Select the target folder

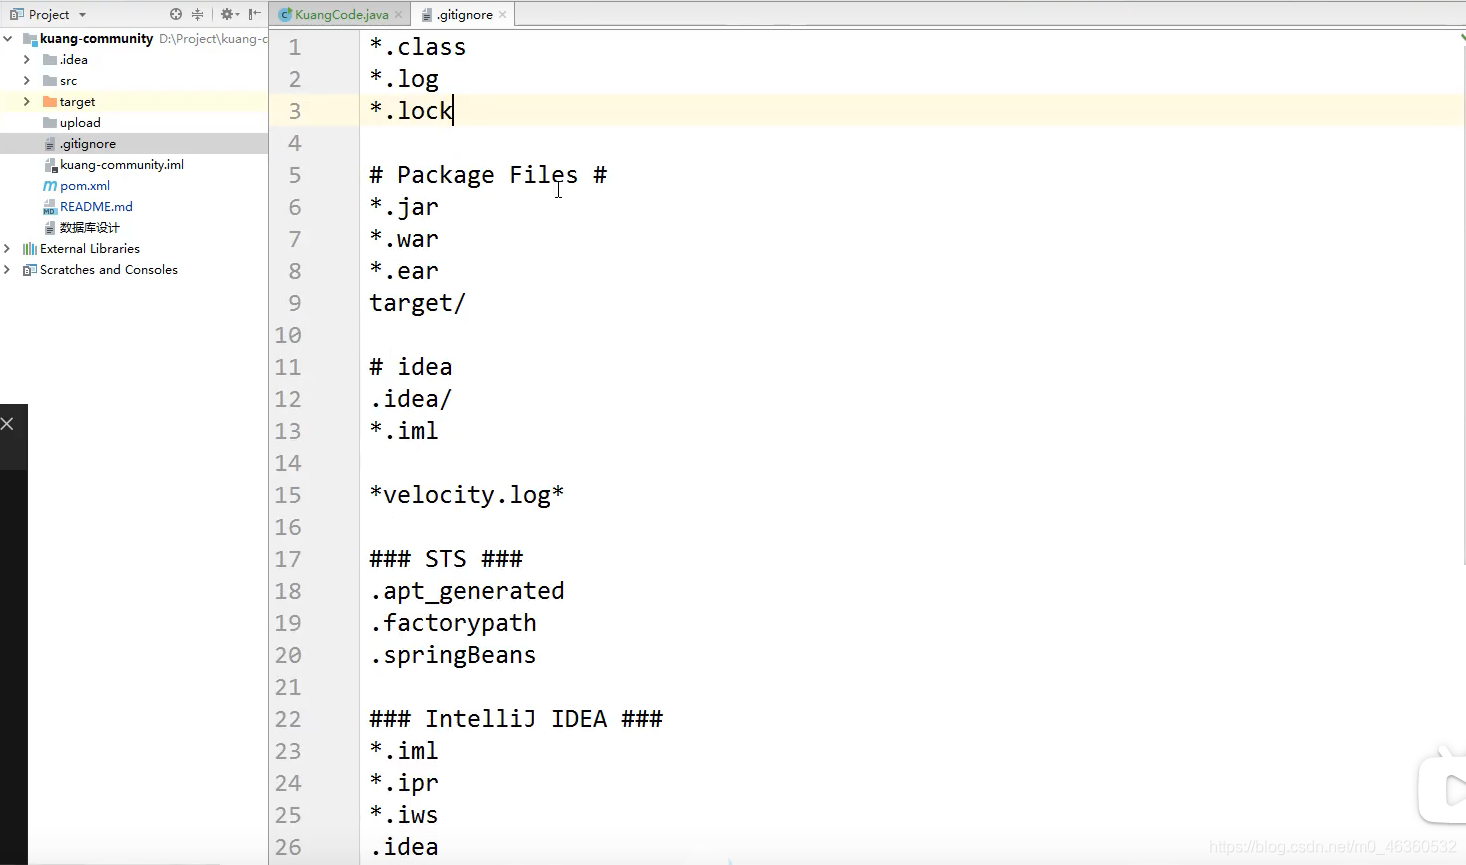(77, 102)
